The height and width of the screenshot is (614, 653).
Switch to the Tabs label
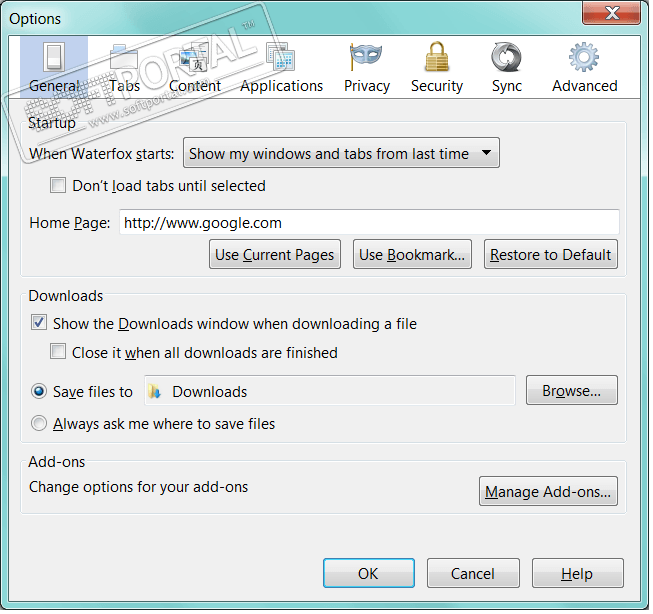(x=125, y=86)
